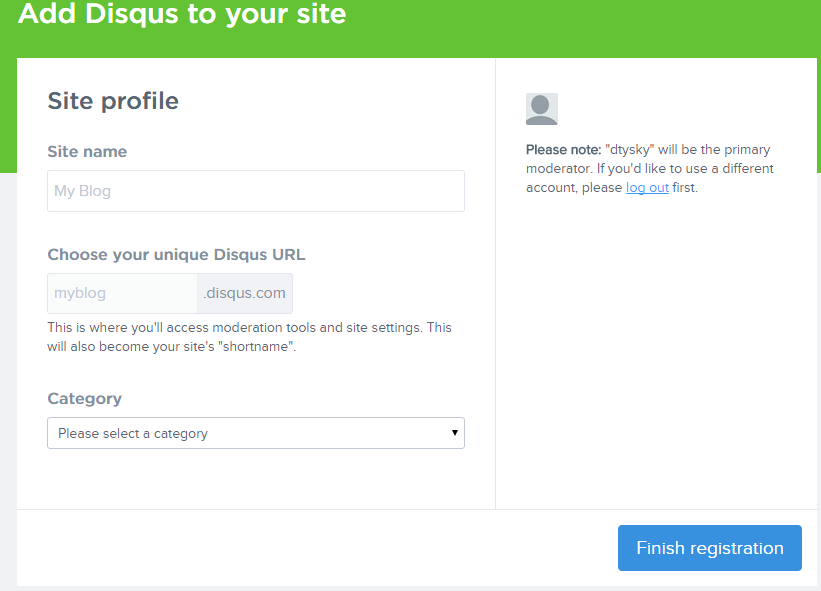This screenshot has width=821, height=591.
Task: Click the Add Disqus to your site title
Action: (x=182, y=14)
